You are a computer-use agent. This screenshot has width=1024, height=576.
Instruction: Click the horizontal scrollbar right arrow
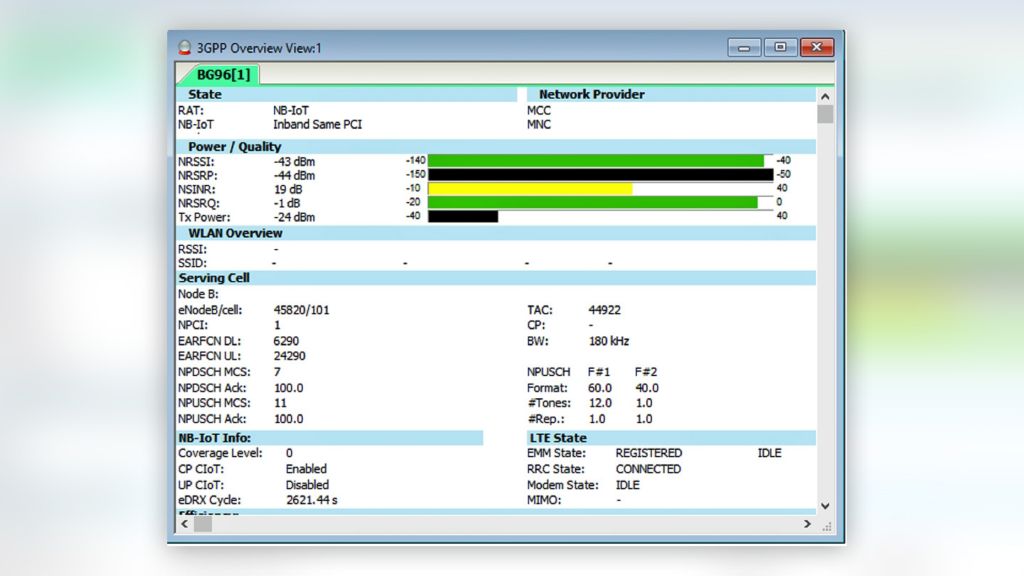click(807, 523)
